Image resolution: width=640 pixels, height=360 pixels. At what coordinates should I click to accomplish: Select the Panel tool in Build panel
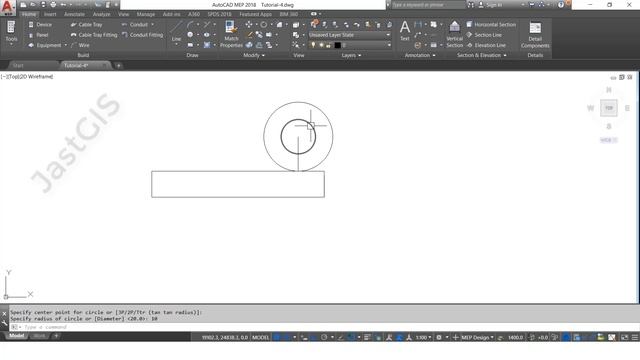point(38,35)
